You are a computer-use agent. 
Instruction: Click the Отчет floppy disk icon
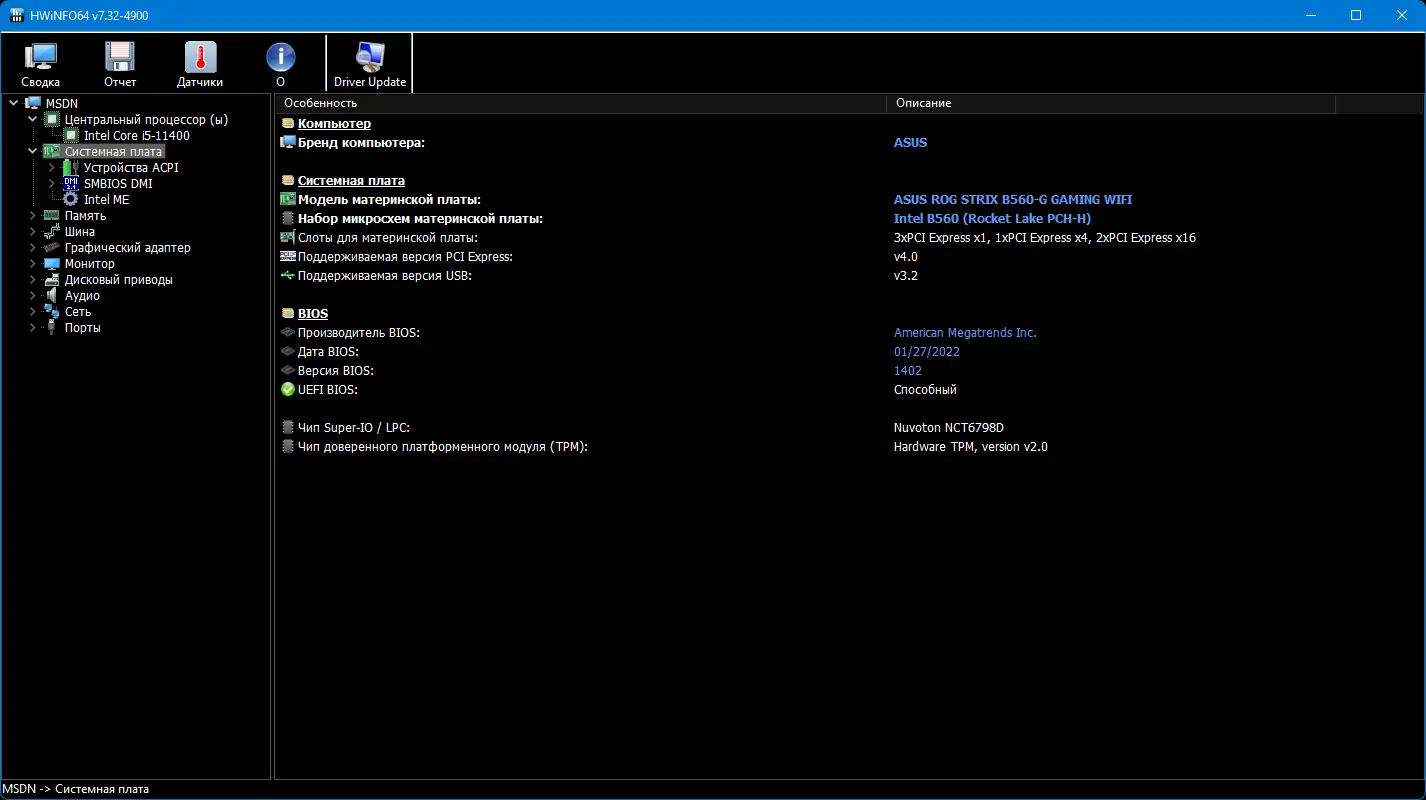[120, 56]
